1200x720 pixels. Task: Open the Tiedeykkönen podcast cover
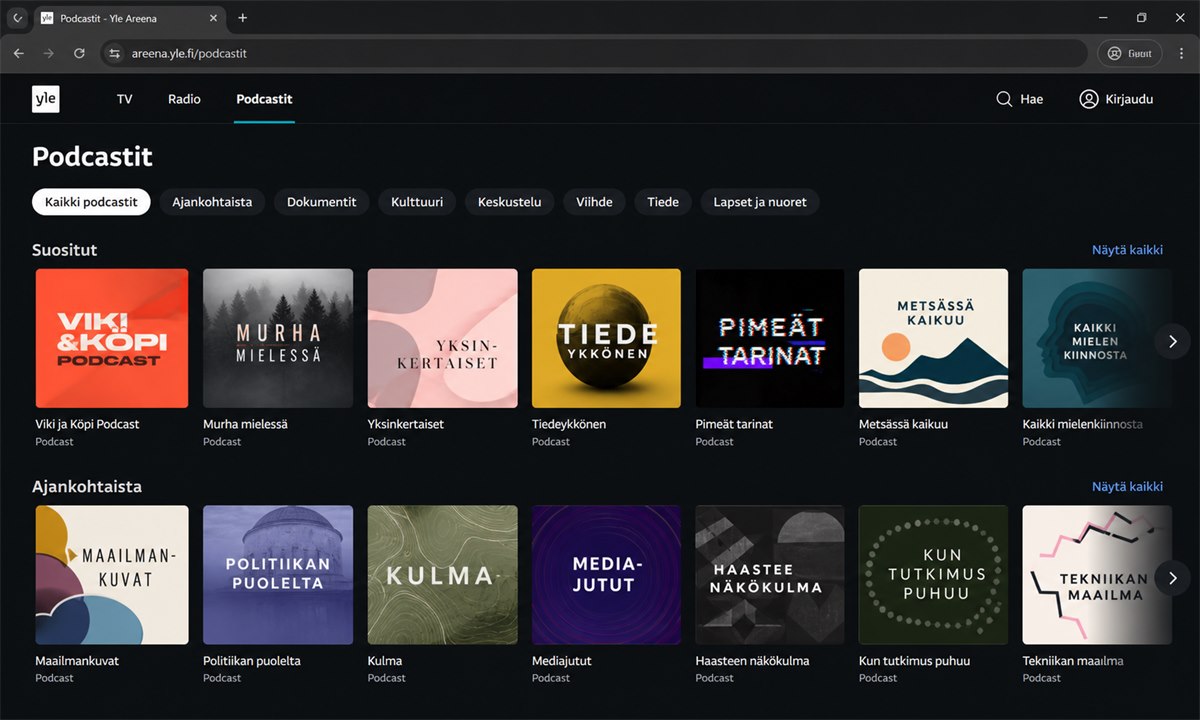coord(606,338)
